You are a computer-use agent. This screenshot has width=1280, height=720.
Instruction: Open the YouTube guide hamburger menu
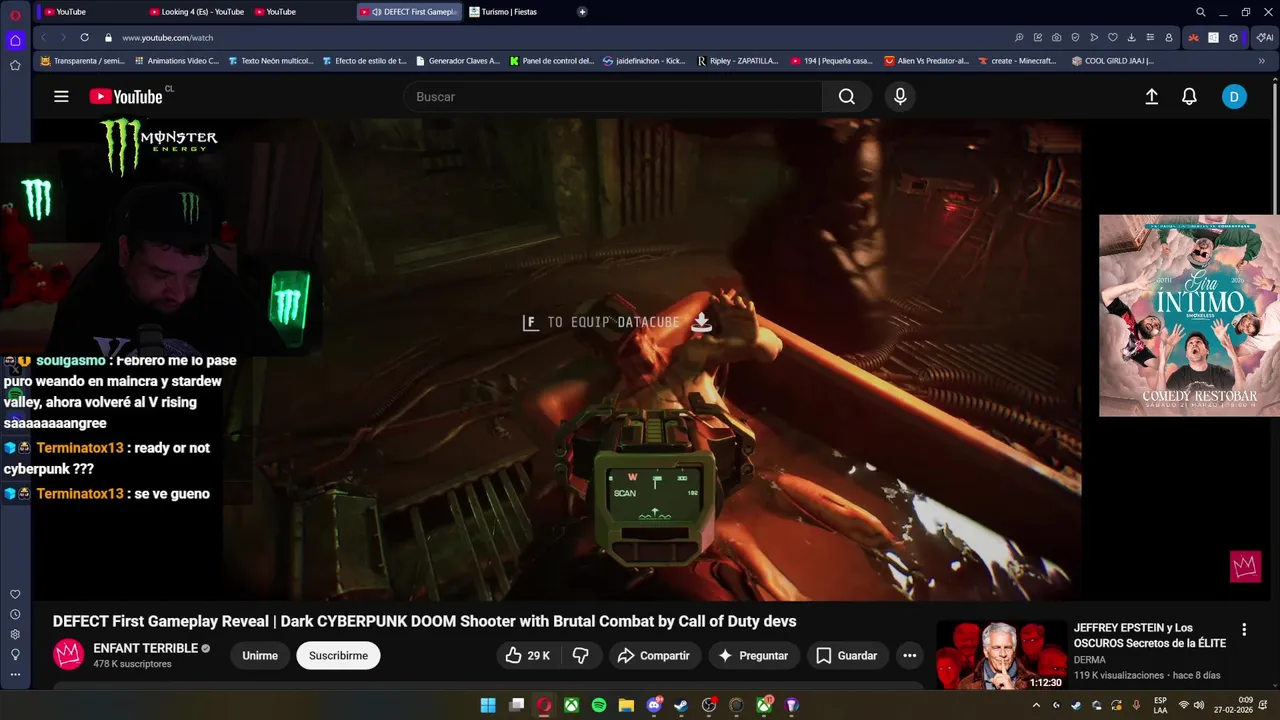pyautogui.click(x=61, y=97)
